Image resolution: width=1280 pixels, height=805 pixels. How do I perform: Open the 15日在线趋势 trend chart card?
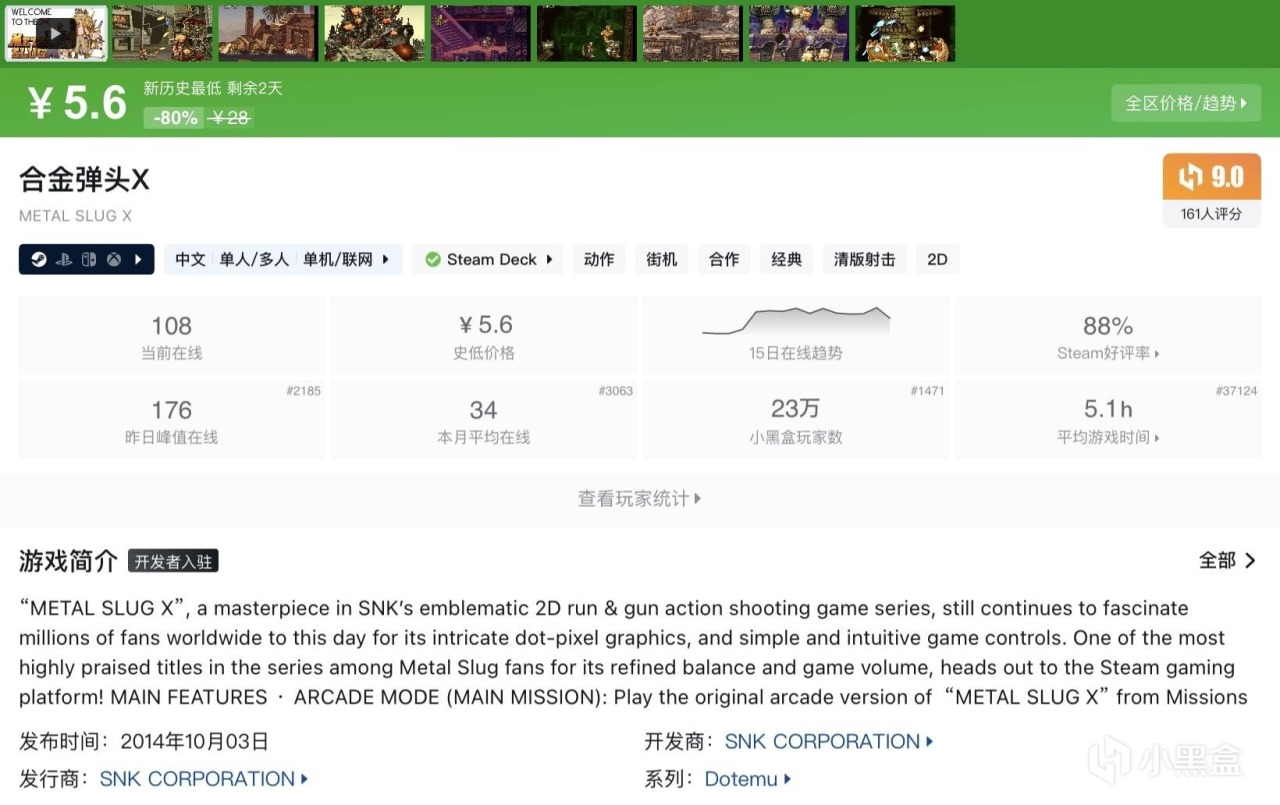point(796,336)
